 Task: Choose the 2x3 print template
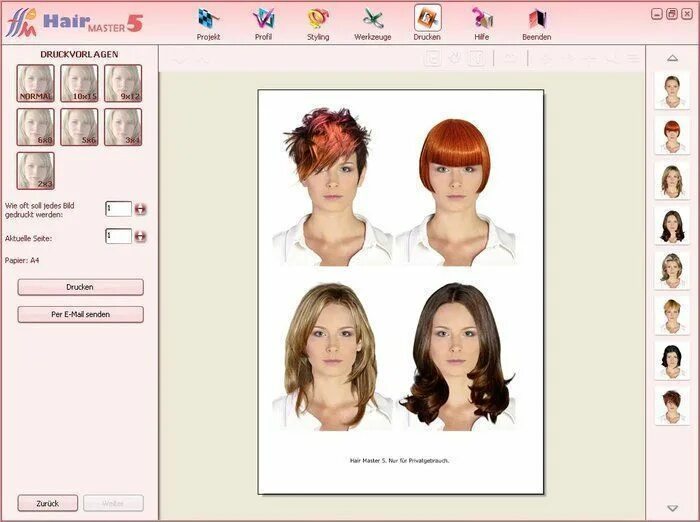(36, 170)
